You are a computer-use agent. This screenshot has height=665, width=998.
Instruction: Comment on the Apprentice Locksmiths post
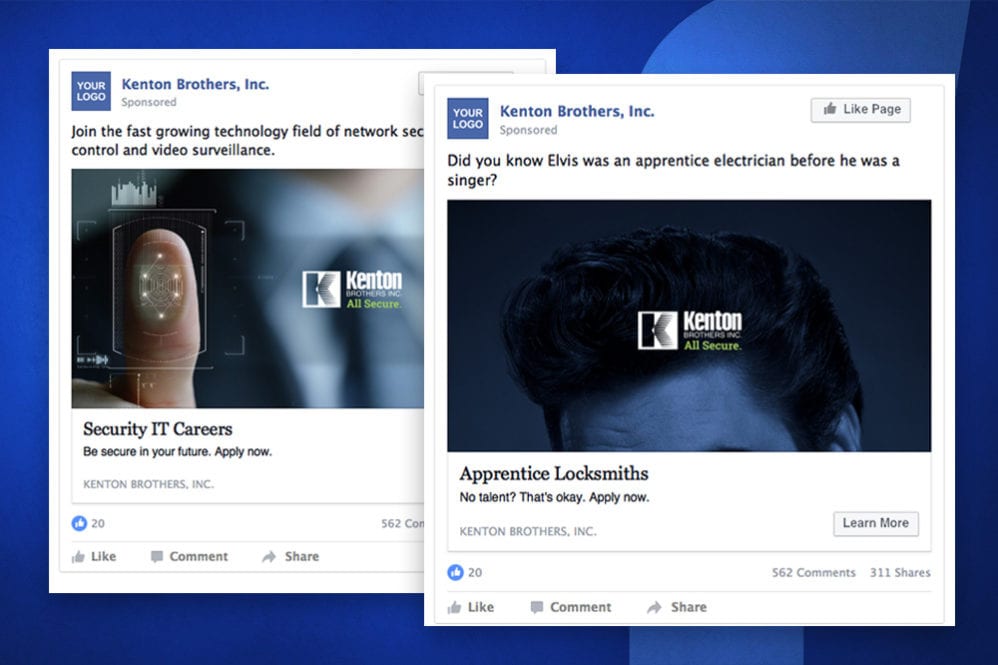click(571, 607)
